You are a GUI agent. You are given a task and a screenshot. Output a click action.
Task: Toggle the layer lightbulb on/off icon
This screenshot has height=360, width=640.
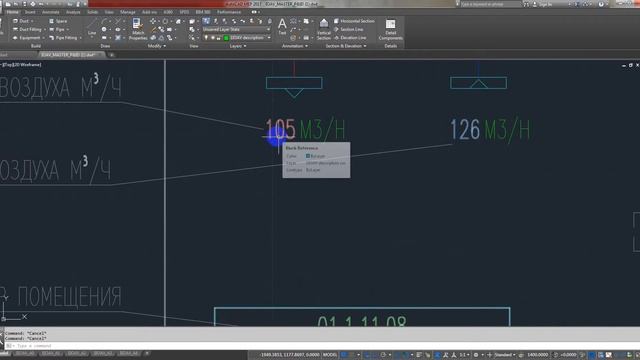coord(206,38)
